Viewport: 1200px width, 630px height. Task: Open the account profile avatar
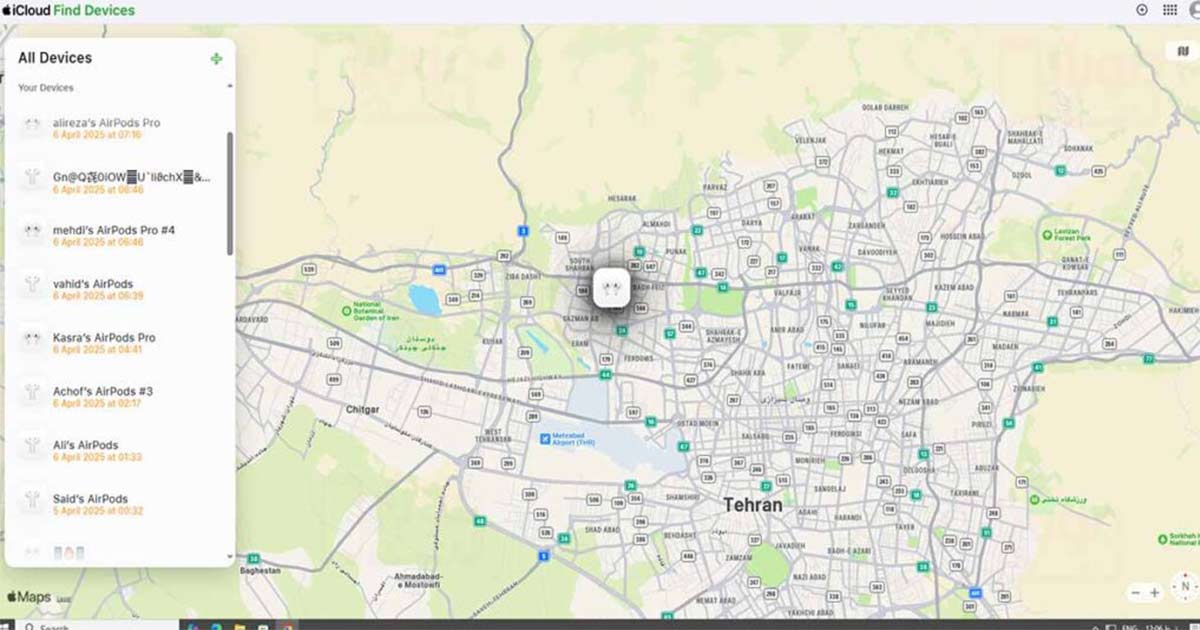coord(1194,10)
